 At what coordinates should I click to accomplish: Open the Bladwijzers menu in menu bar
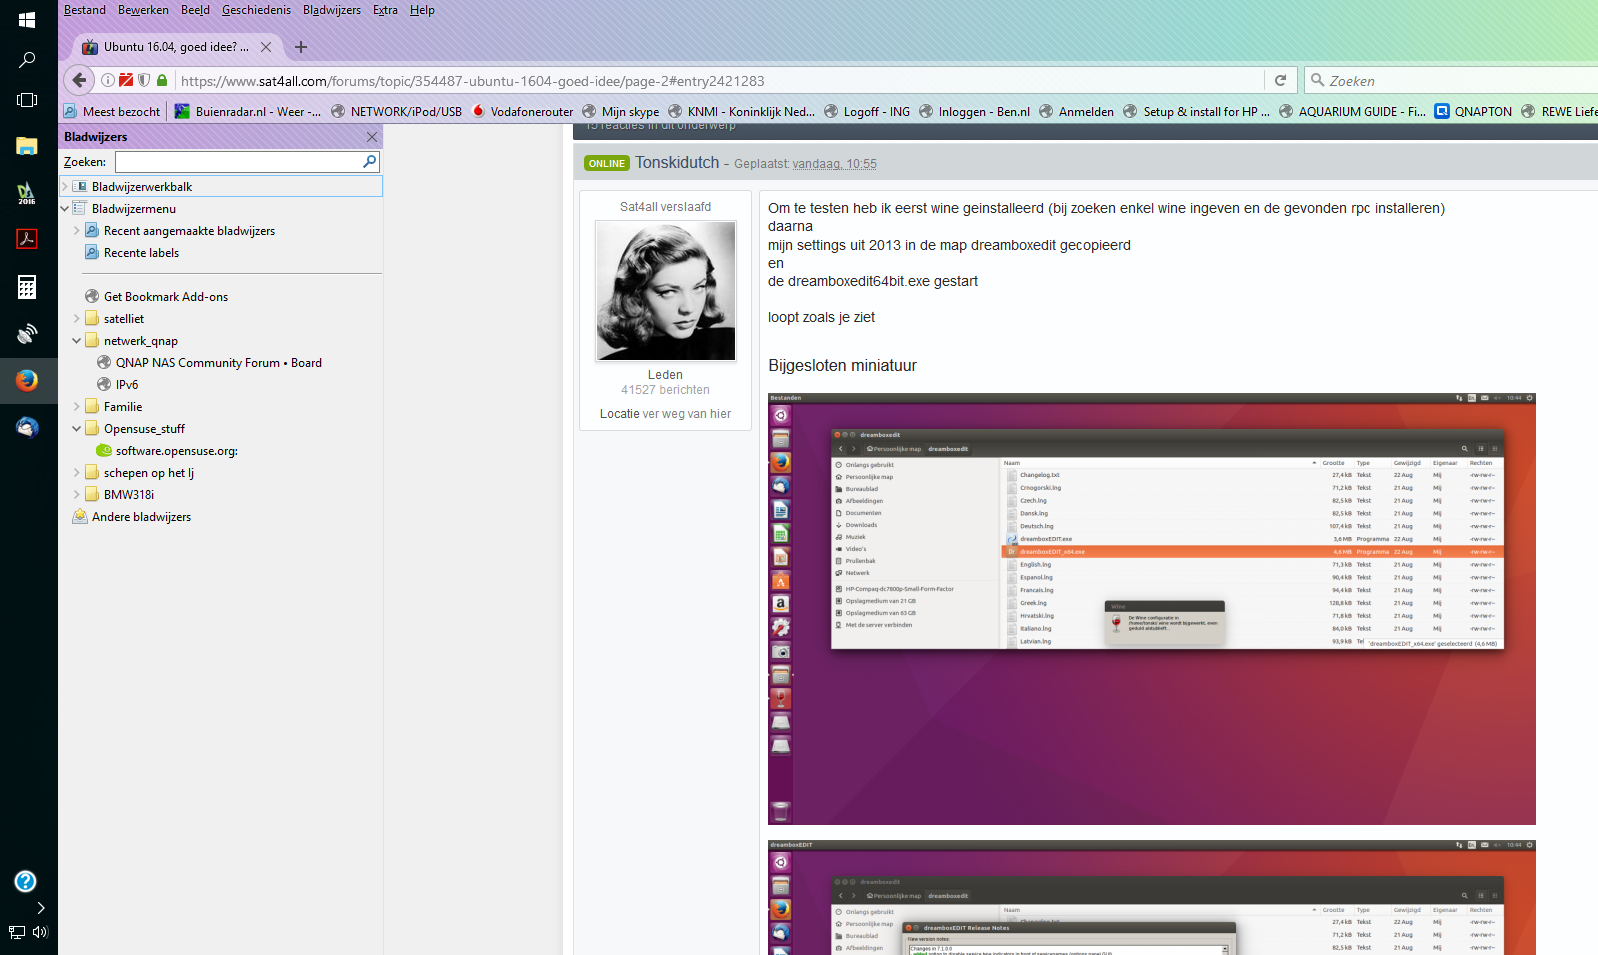click(331, 10)
